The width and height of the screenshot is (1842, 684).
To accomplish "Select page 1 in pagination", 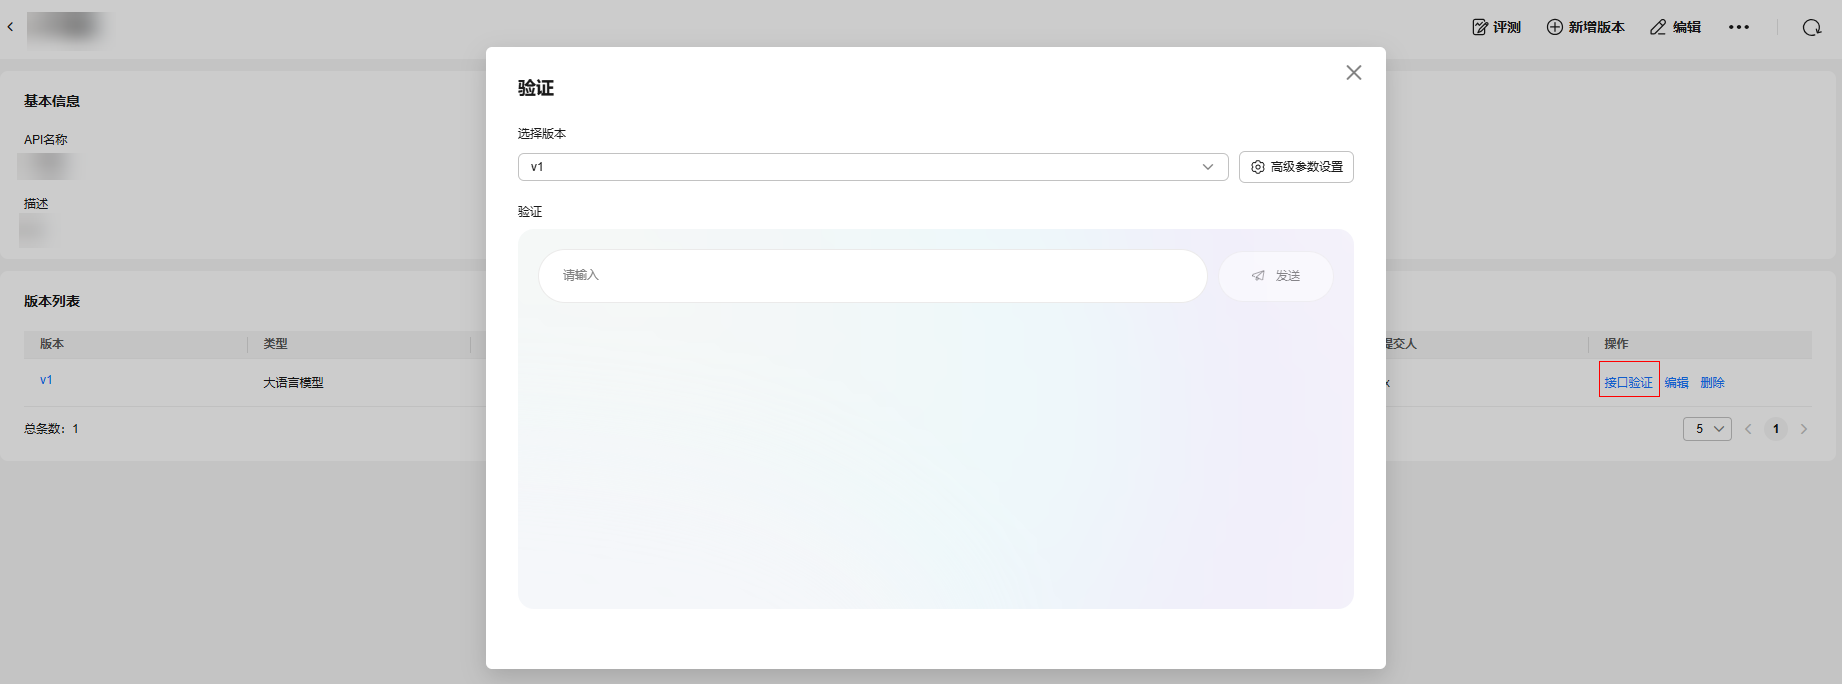I will (x=1776, y=429).
